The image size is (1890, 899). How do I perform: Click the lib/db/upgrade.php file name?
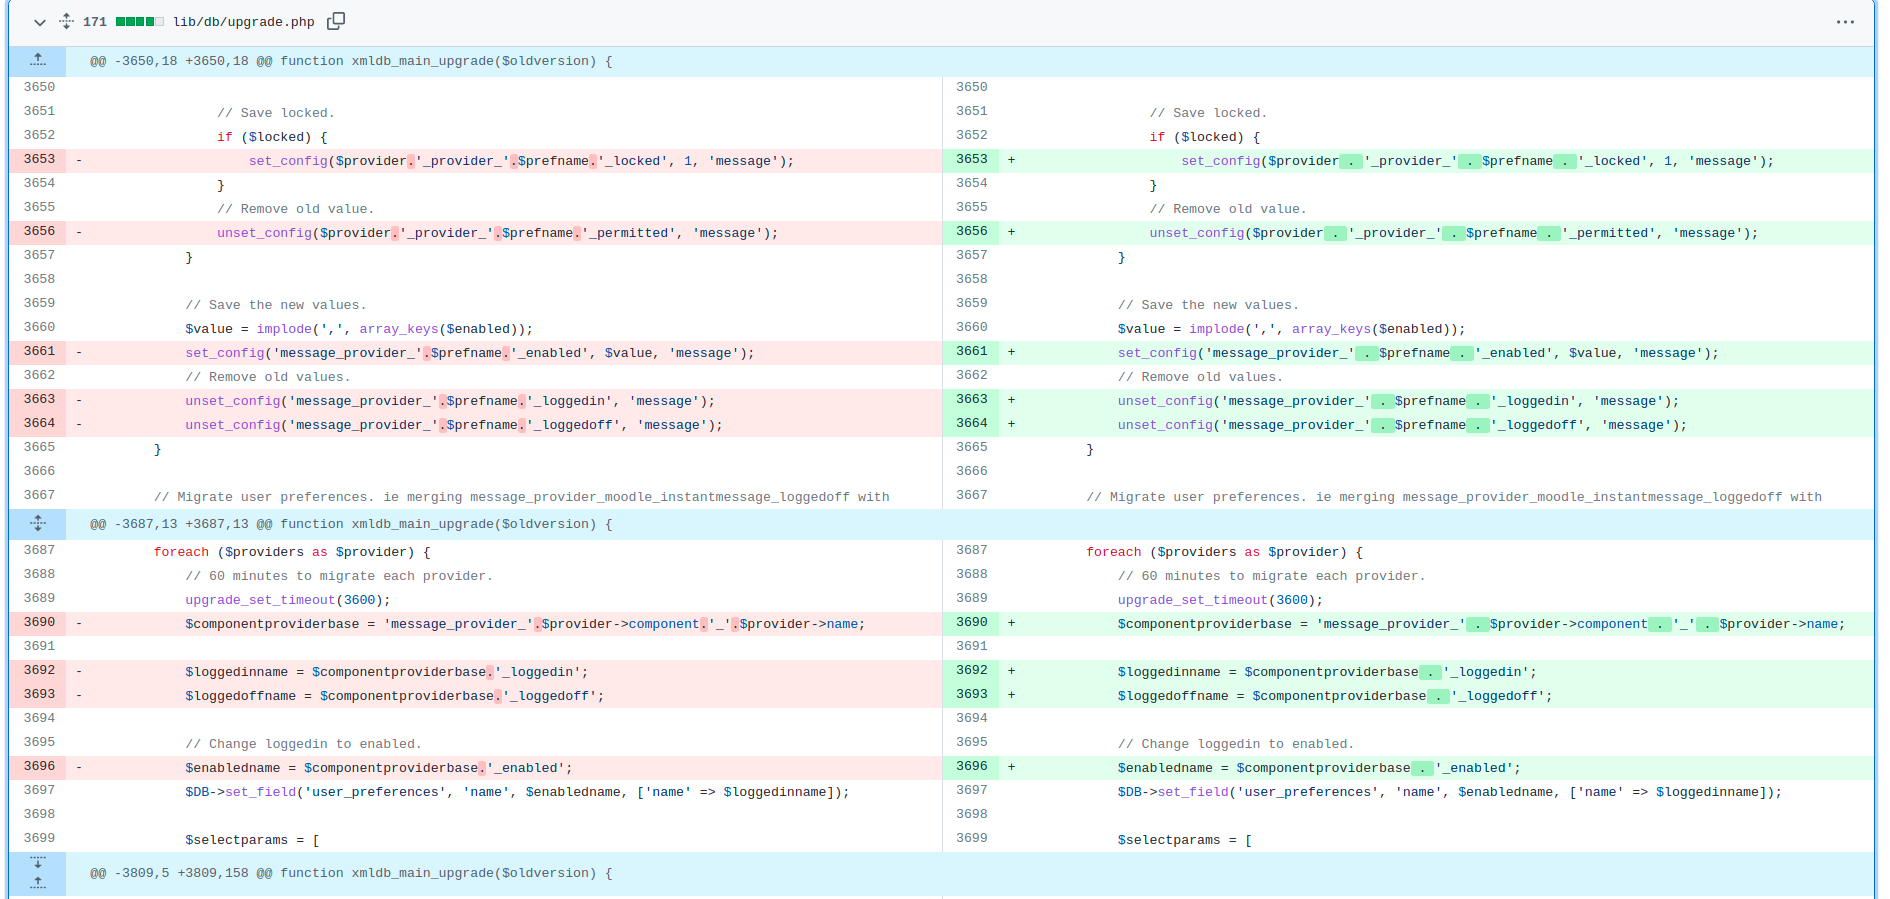244,22
